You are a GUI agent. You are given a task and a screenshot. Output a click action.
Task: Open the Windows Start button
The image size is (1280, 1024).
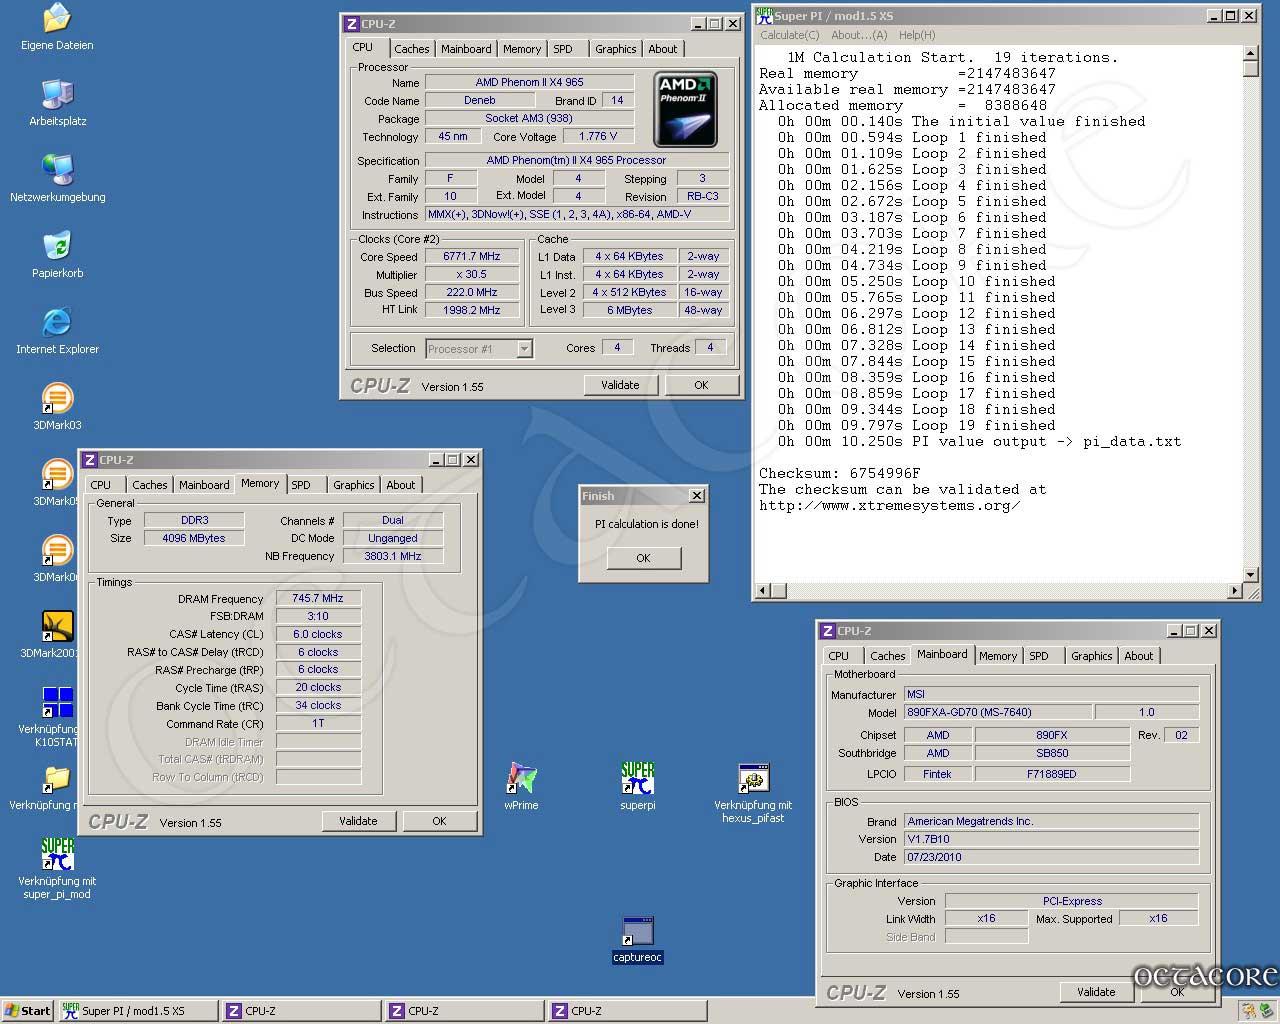[28, 1011]
